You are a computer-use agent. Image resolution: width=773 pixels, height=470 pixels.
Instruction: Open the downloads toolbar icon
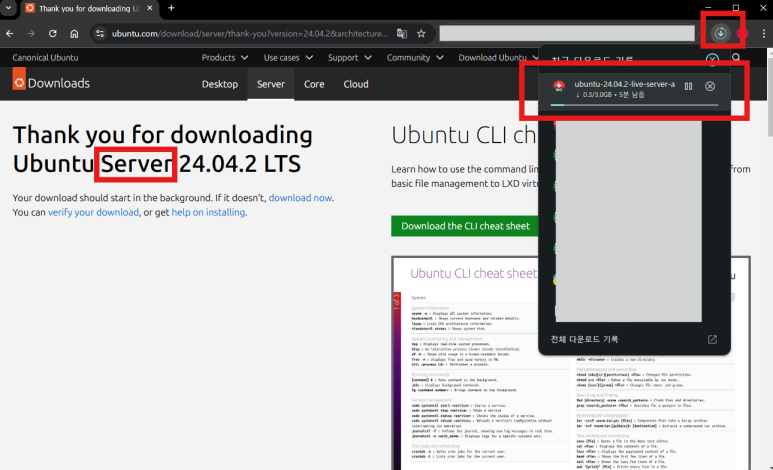(x=720, y=34)
